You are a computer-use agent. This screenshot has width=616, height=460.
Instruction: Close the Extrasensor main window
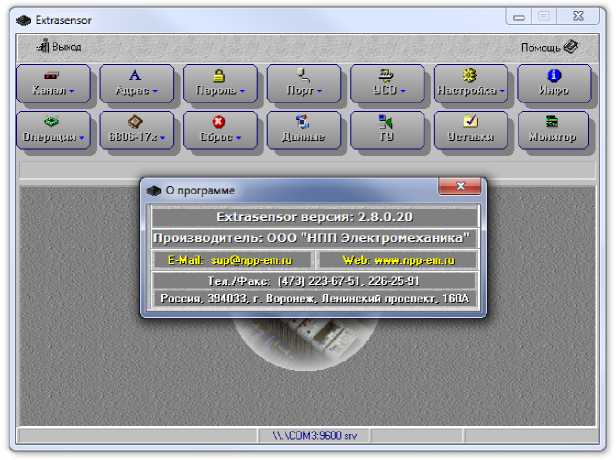pyautogui.click(x=578, y=16)
